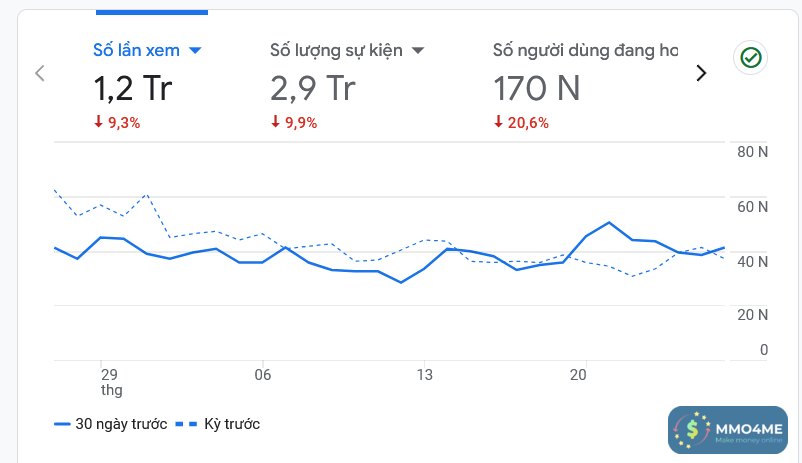Select the 'Số người dùng đang hoạt động' tab
This screenshot has width=802, height=463.
coord(585,50)
